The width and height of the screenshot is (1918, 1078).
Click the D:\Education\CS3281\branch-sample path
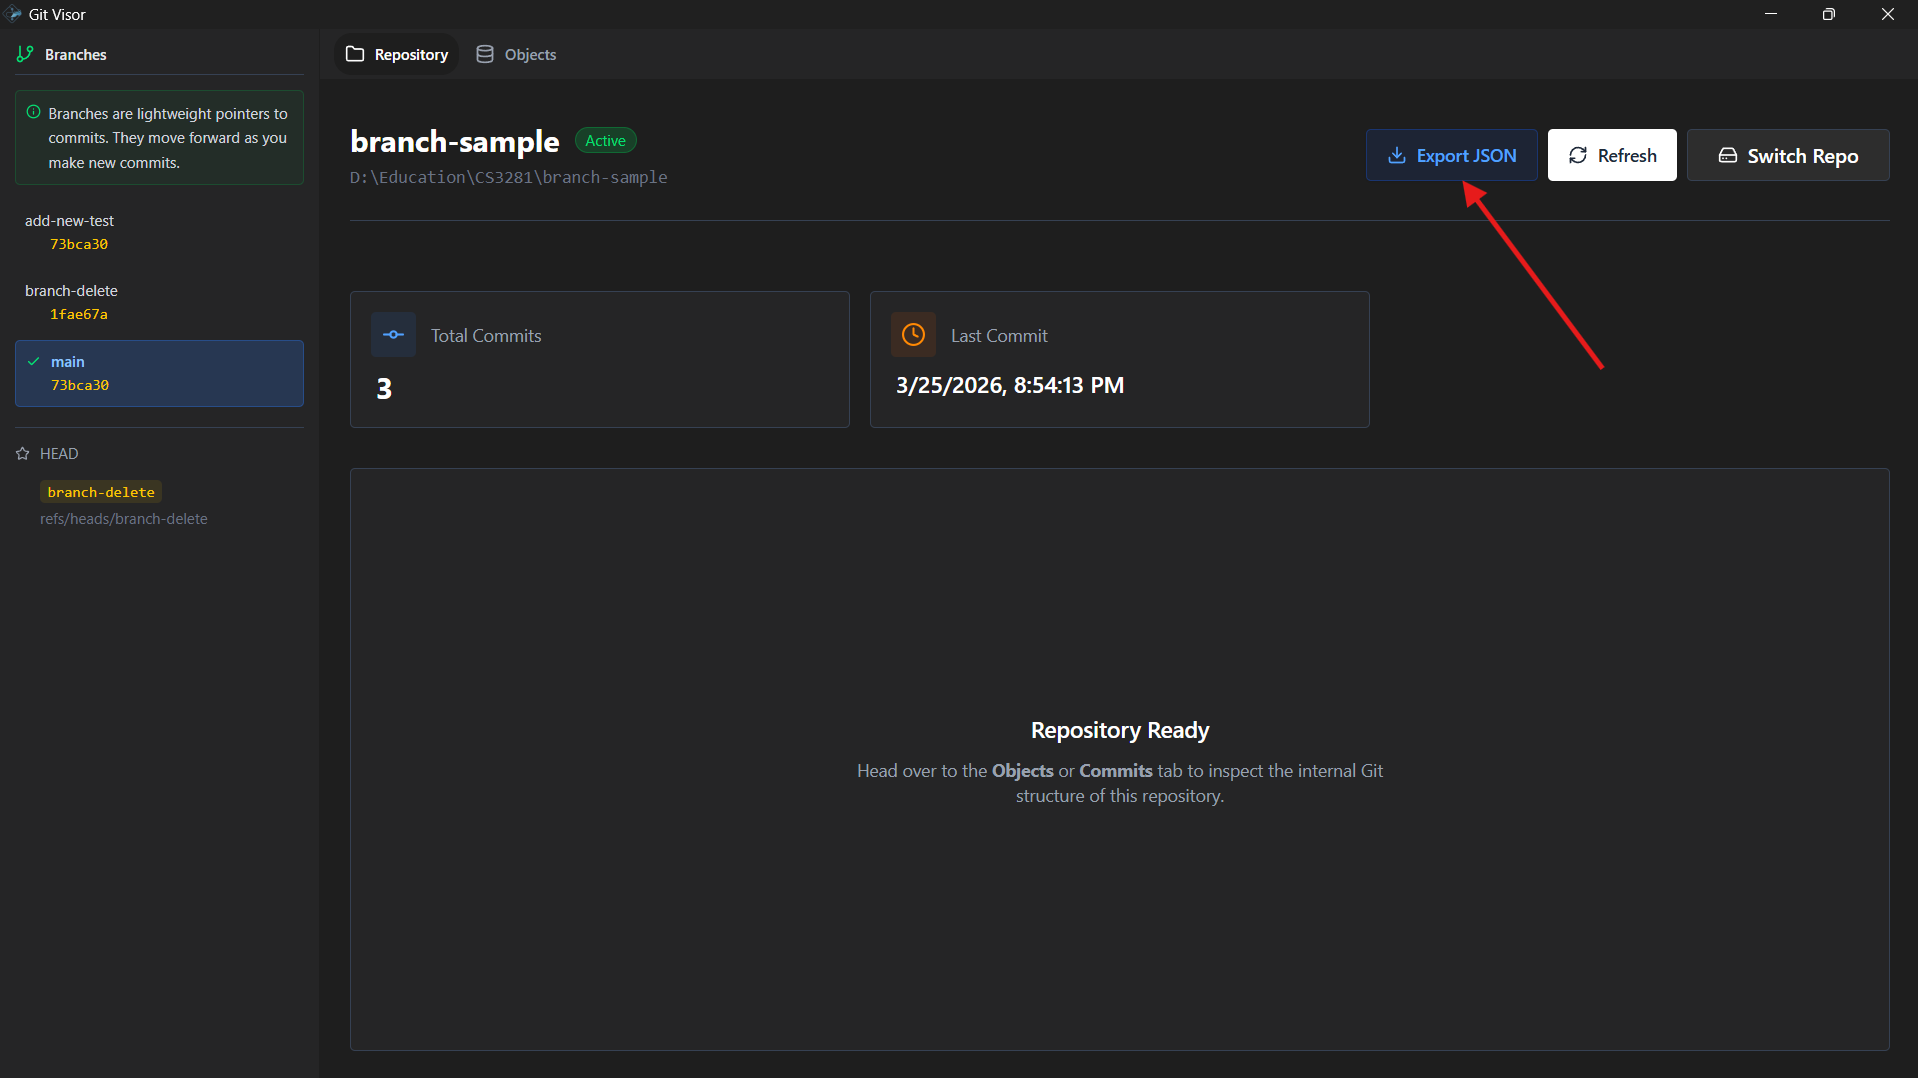click(508, 177)
